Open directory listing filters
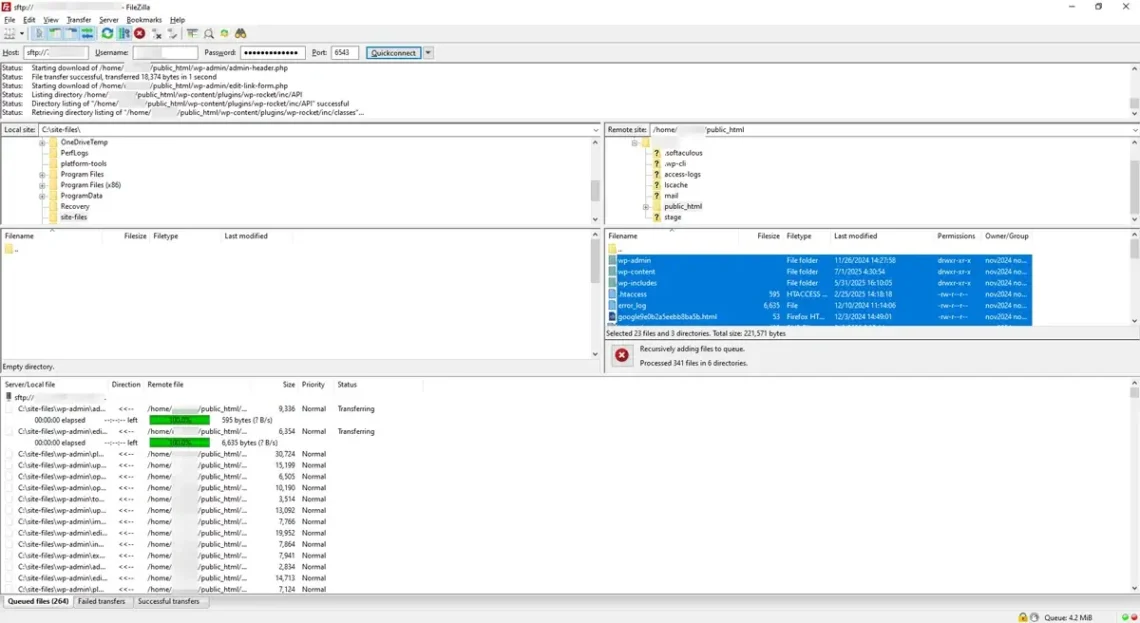1140x623 pixels. tap(192, 33)
